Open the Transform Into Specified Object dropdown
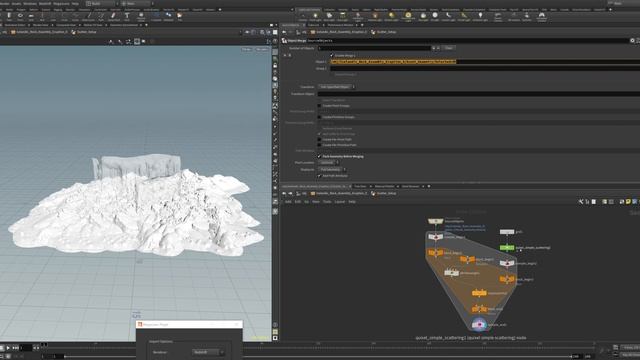 pos(337,87)
